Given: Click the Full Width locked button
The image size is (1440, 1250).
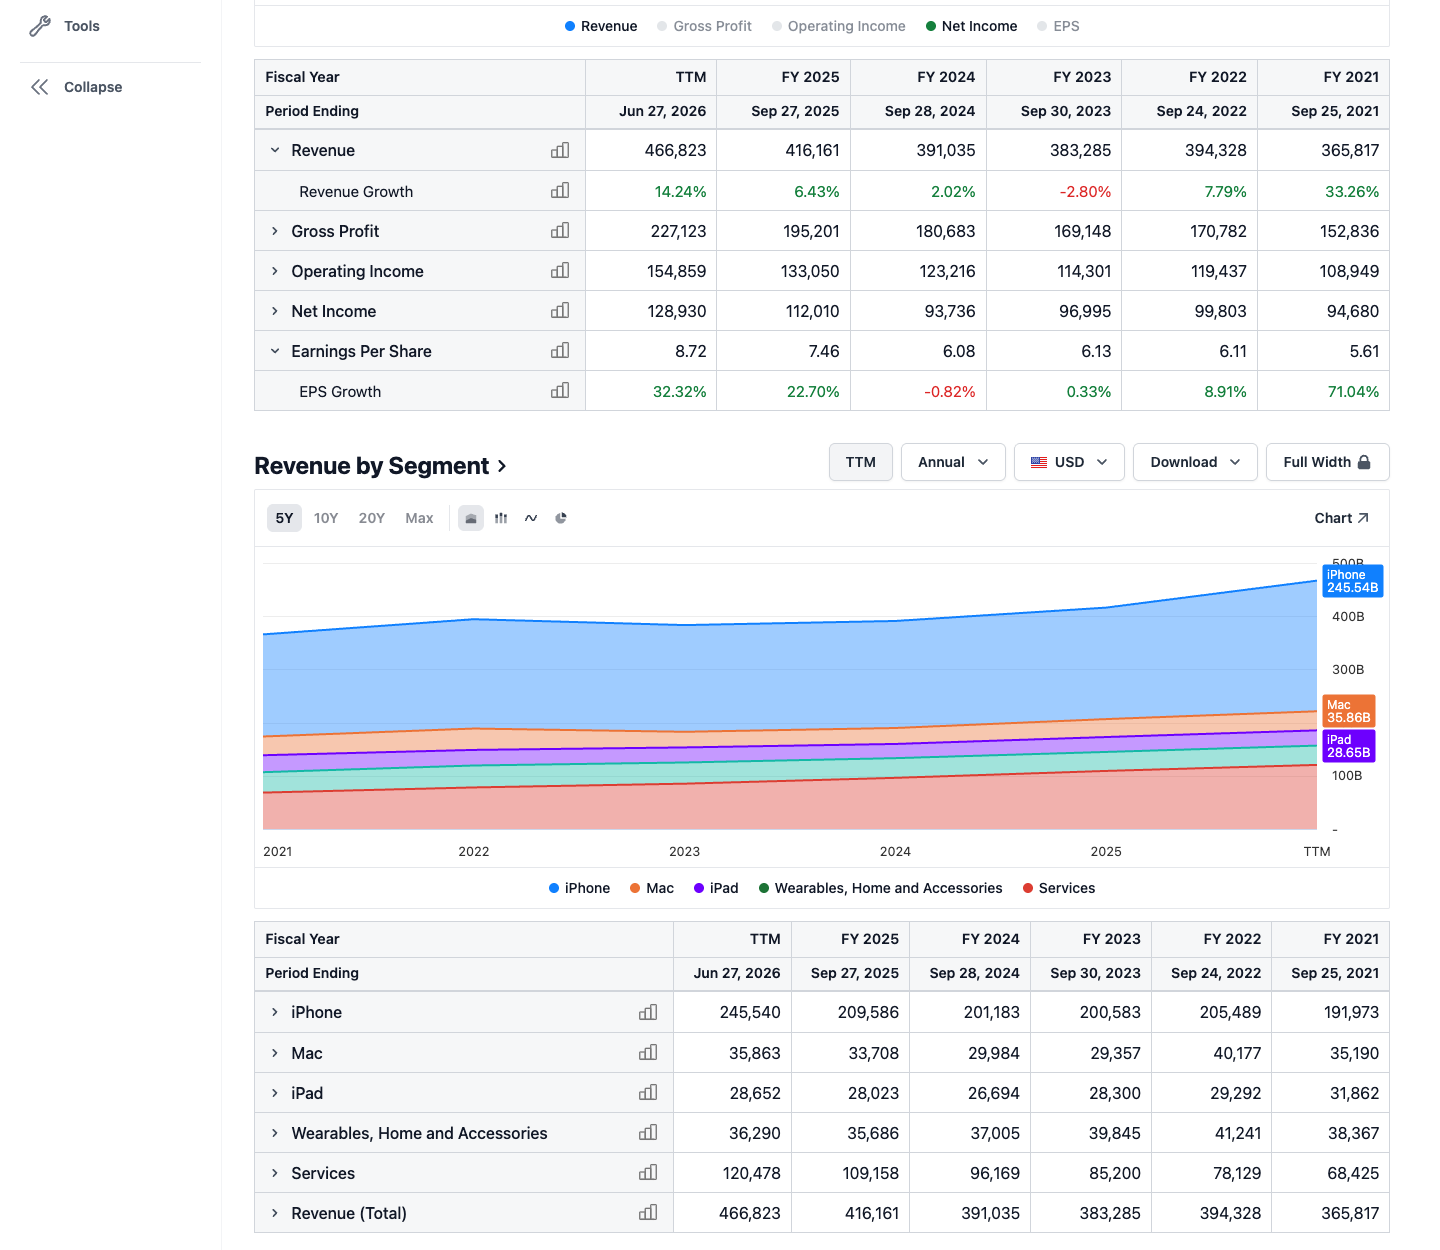Looking at the screenshot, I should 1327,462.
